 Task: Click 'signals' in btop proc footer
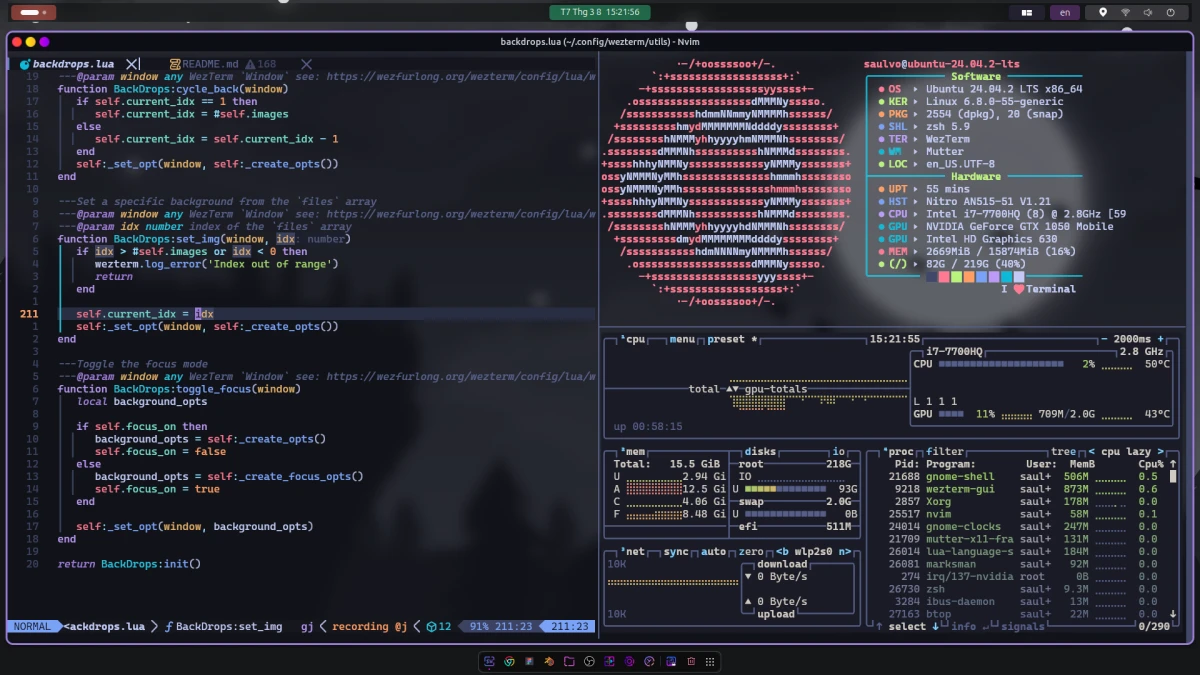1022,626
